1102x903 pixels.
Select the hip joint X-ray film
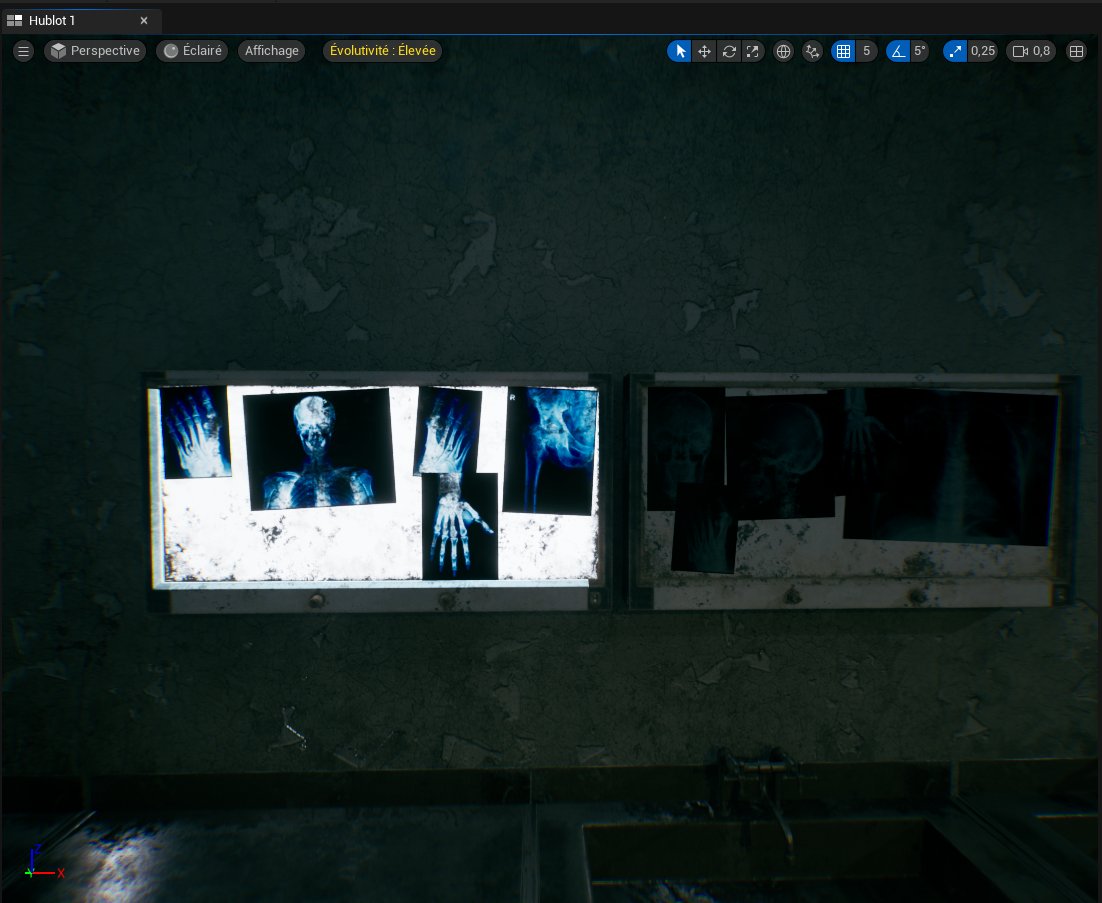(550, 450)
